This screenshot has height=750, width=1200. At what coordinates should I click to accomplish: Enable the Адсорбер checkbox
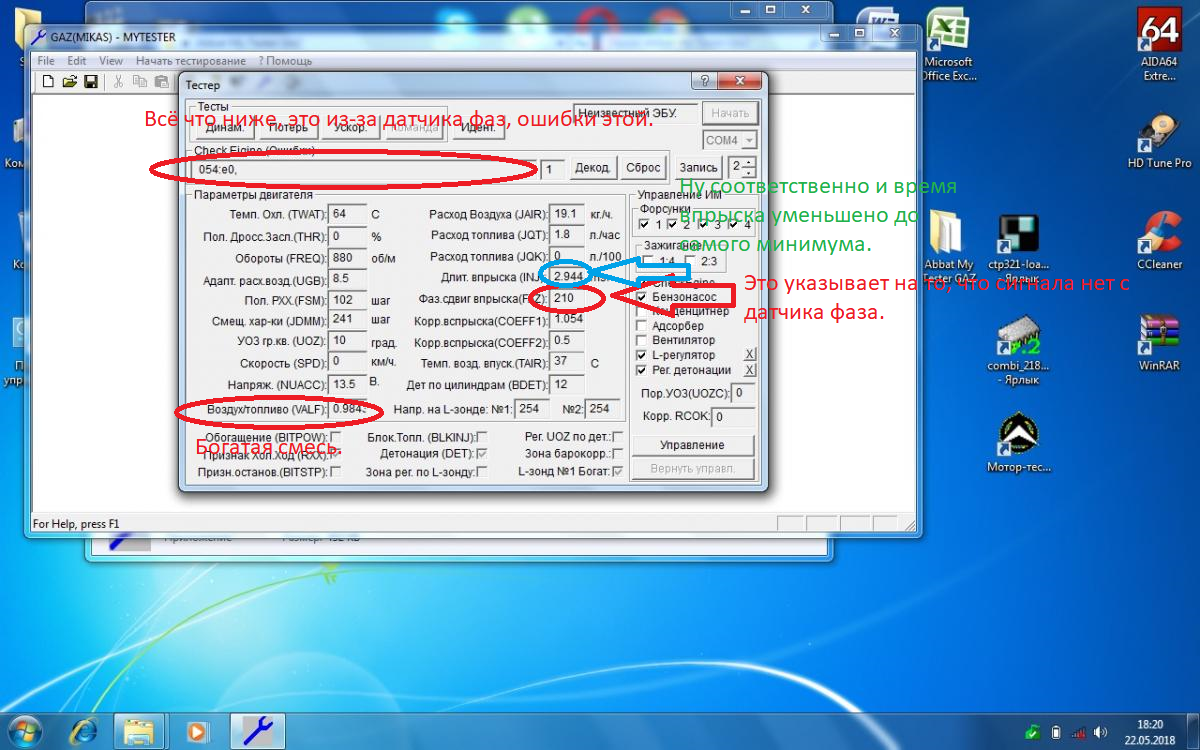pyautogui.click(x=642, y=326)
